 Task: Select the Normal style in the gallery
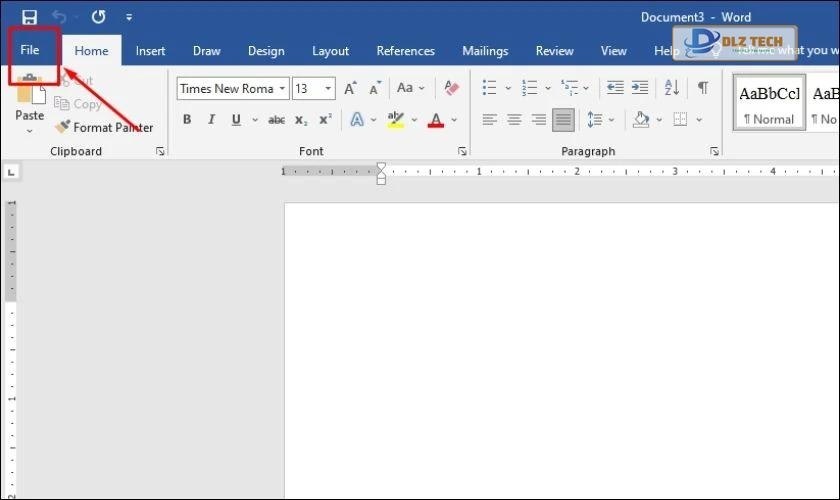coord(768,102)
